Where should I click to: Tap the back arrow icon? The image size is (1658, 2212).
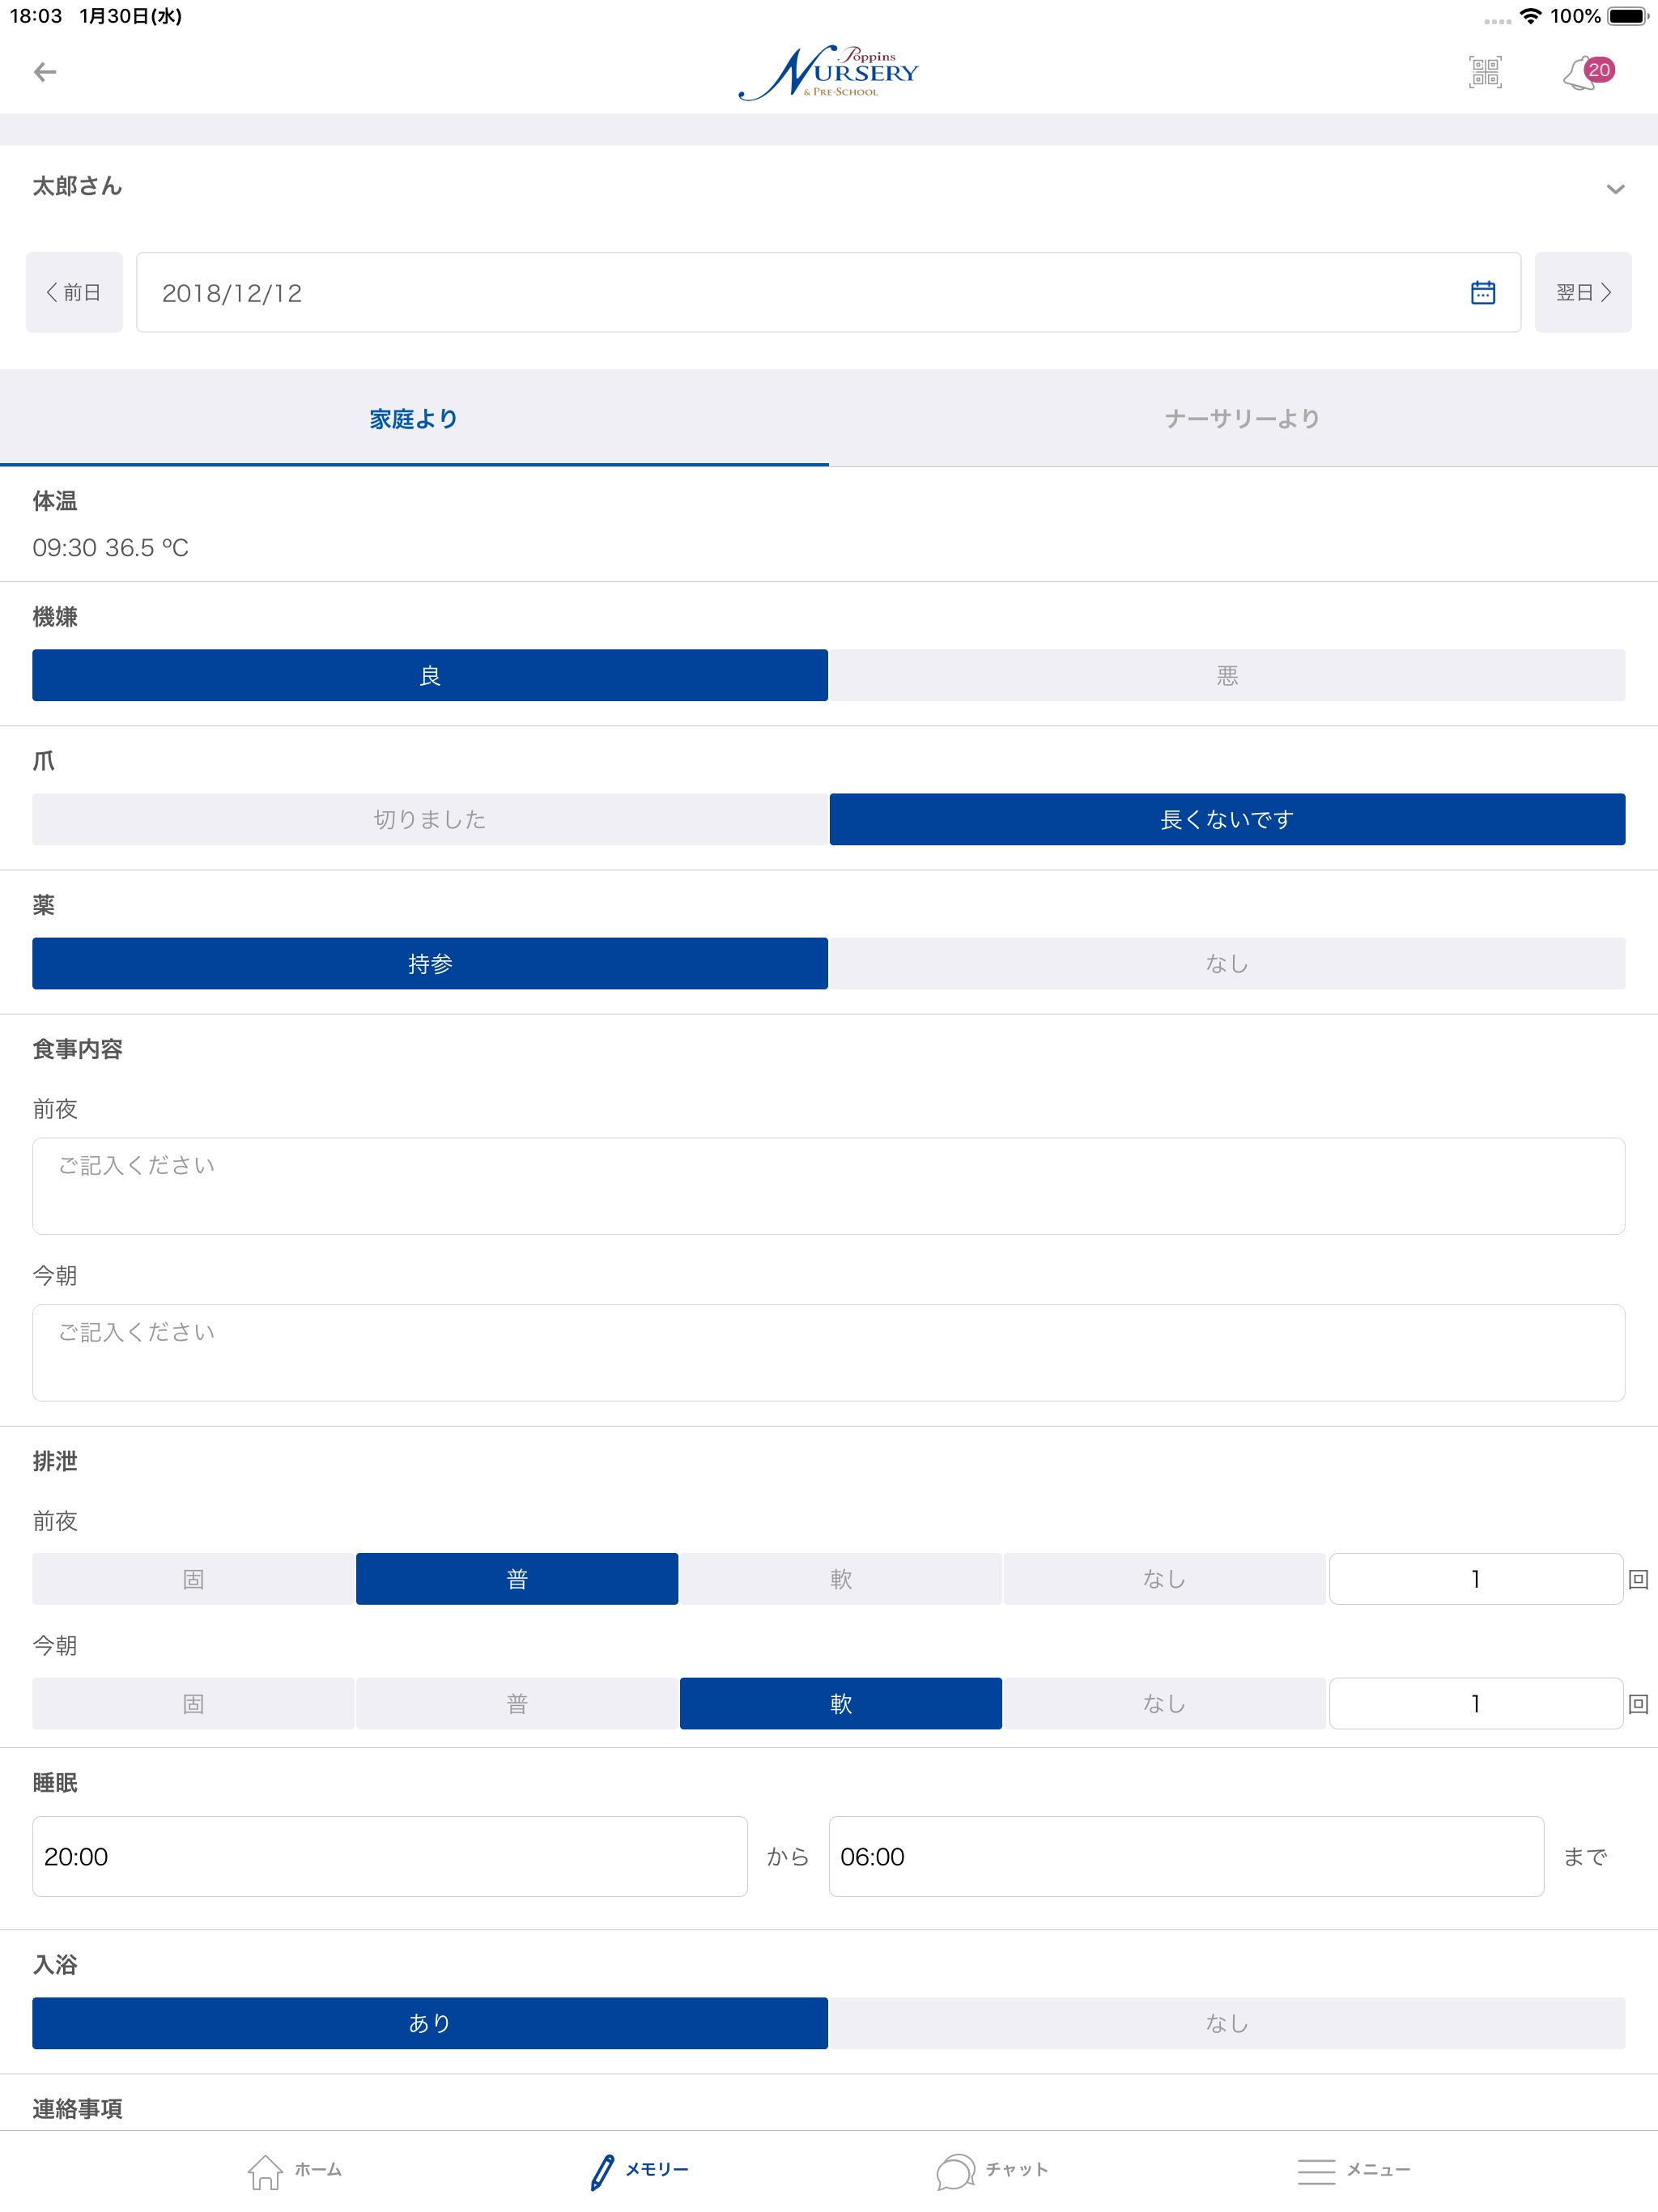(45, 72)
